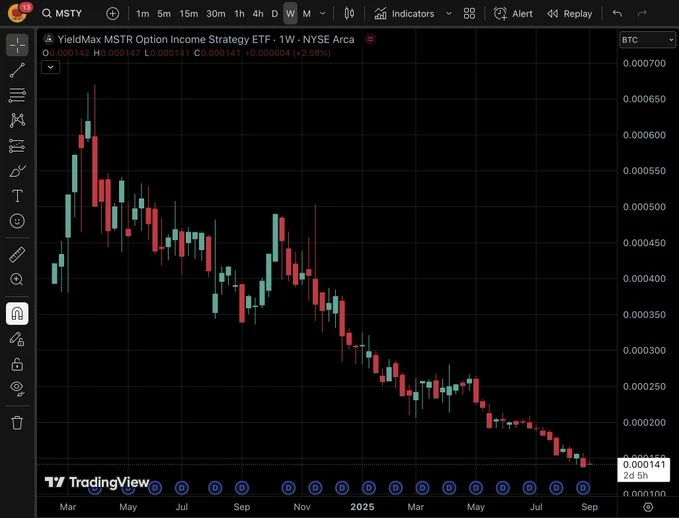Switch to 5m timeframe

pyautogui.click(x=164, y=14)
